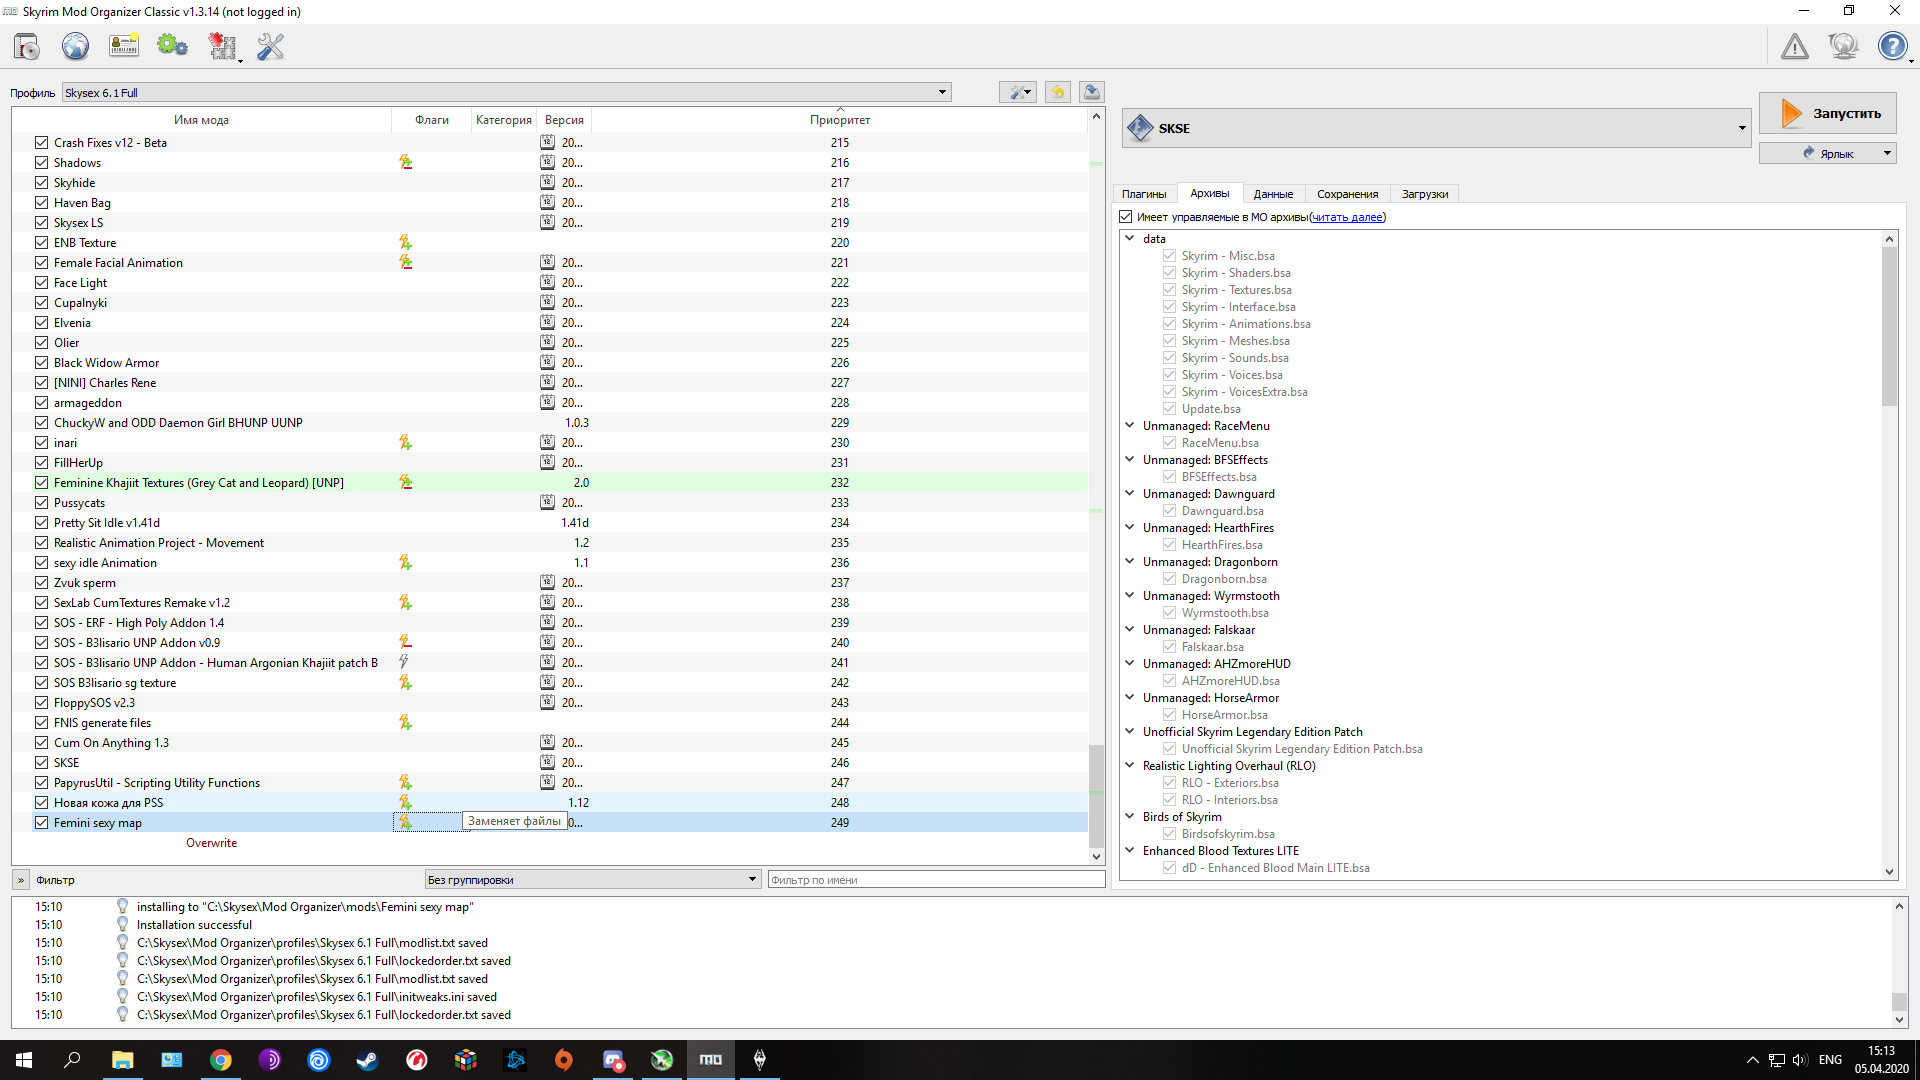
Task: Open File Explorer from taskbar
Action: tap(122, 1060)
